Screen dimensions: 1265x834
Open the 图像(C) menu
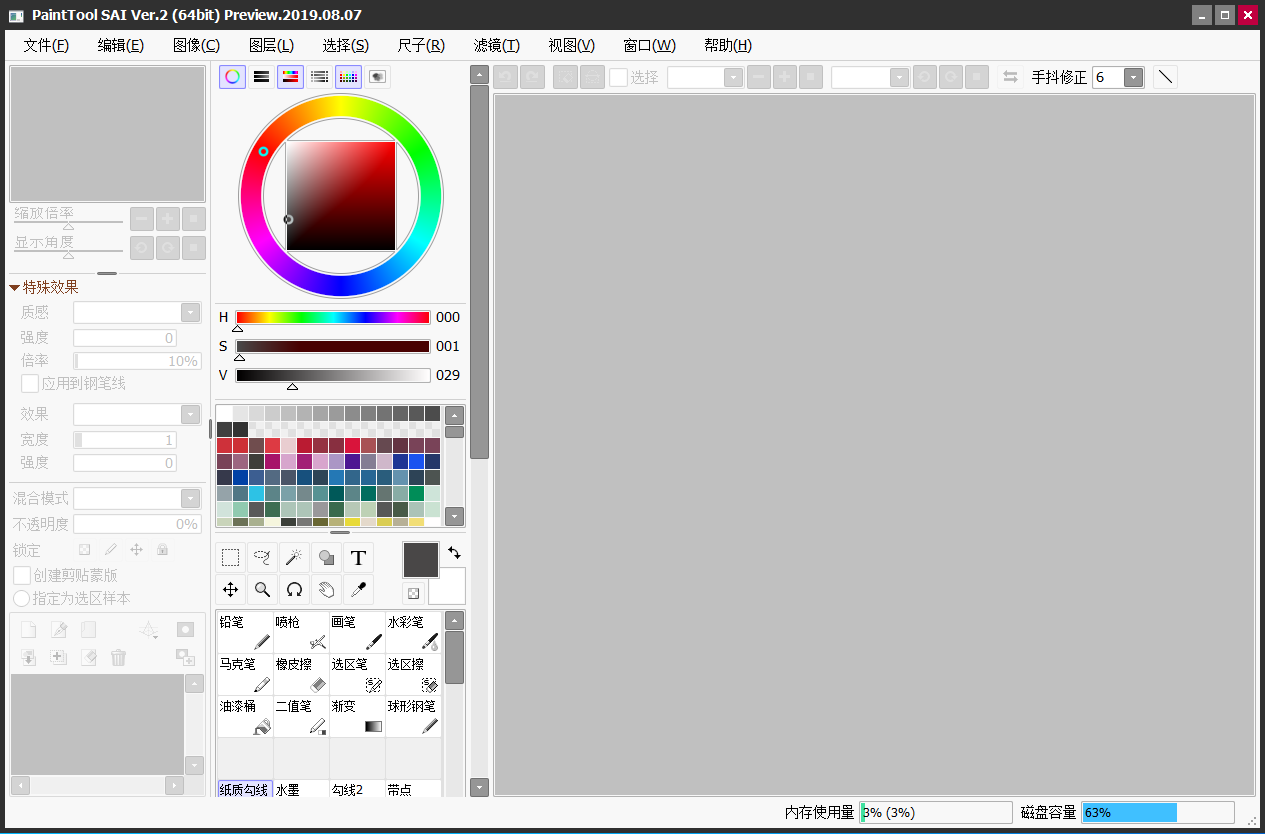coord(196,45)
